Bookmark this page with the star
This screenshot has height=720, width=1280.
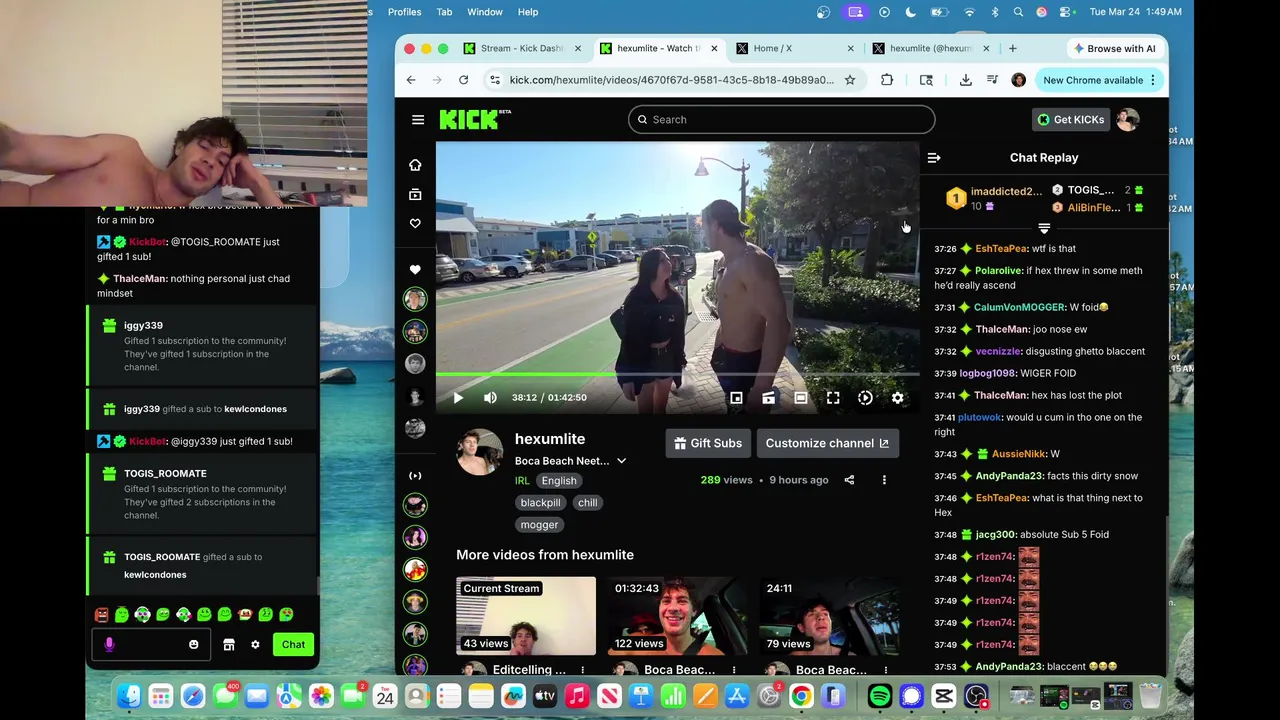[850, 80]
